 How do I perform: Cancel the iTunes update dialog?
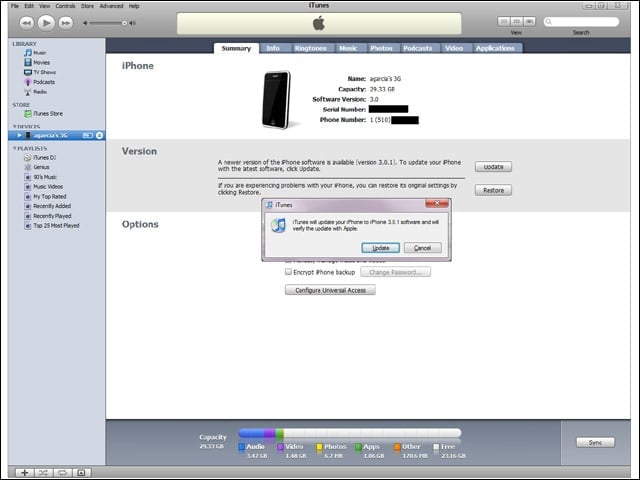click(x=422, y=248)
